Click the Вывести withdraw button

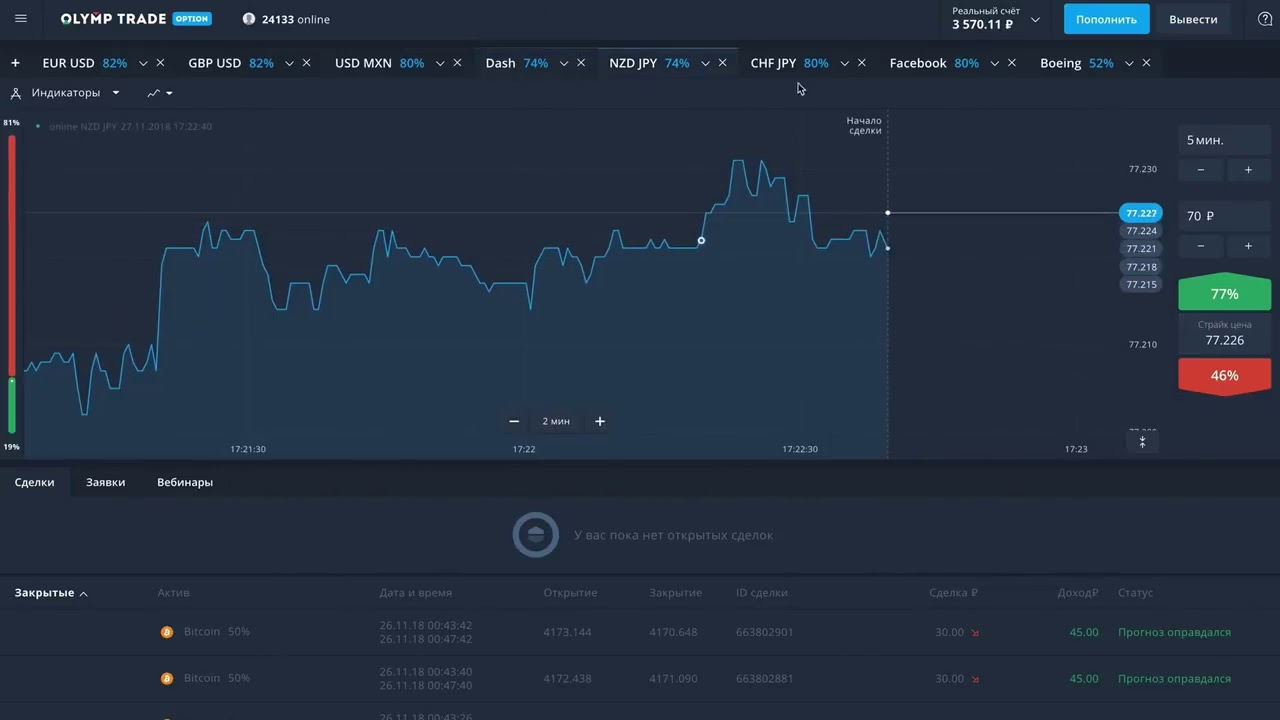point(1193,19)
